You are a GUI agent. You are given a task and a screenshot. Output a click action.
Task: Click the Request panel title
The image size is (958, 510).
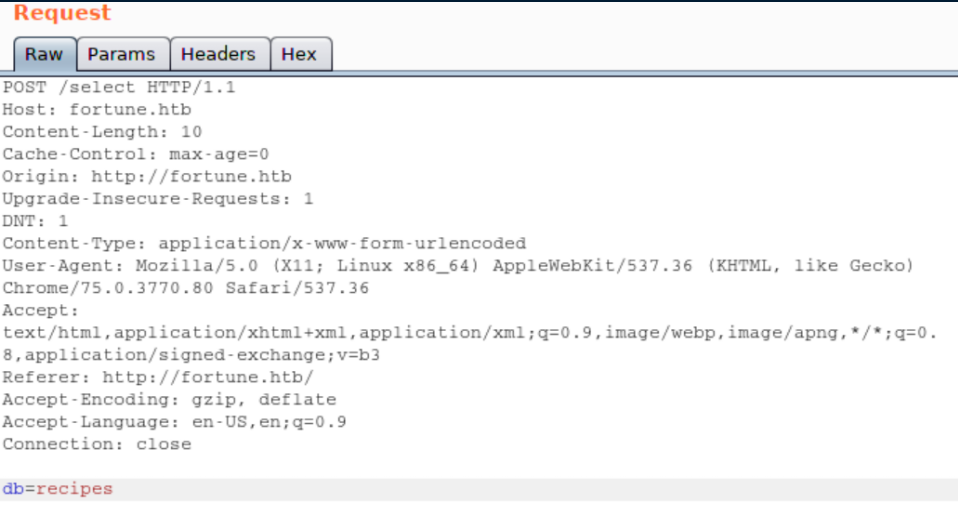coord(62,14)
